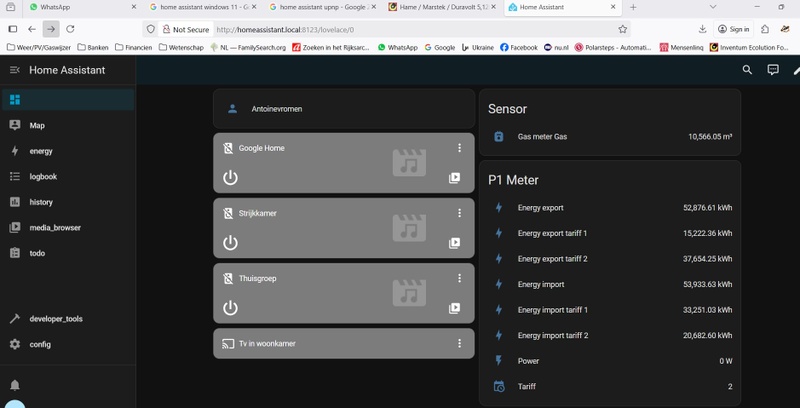The image size is (800, 408).
Task: Click the Tariff calendar-clock icon
Action: coord(499,387)
